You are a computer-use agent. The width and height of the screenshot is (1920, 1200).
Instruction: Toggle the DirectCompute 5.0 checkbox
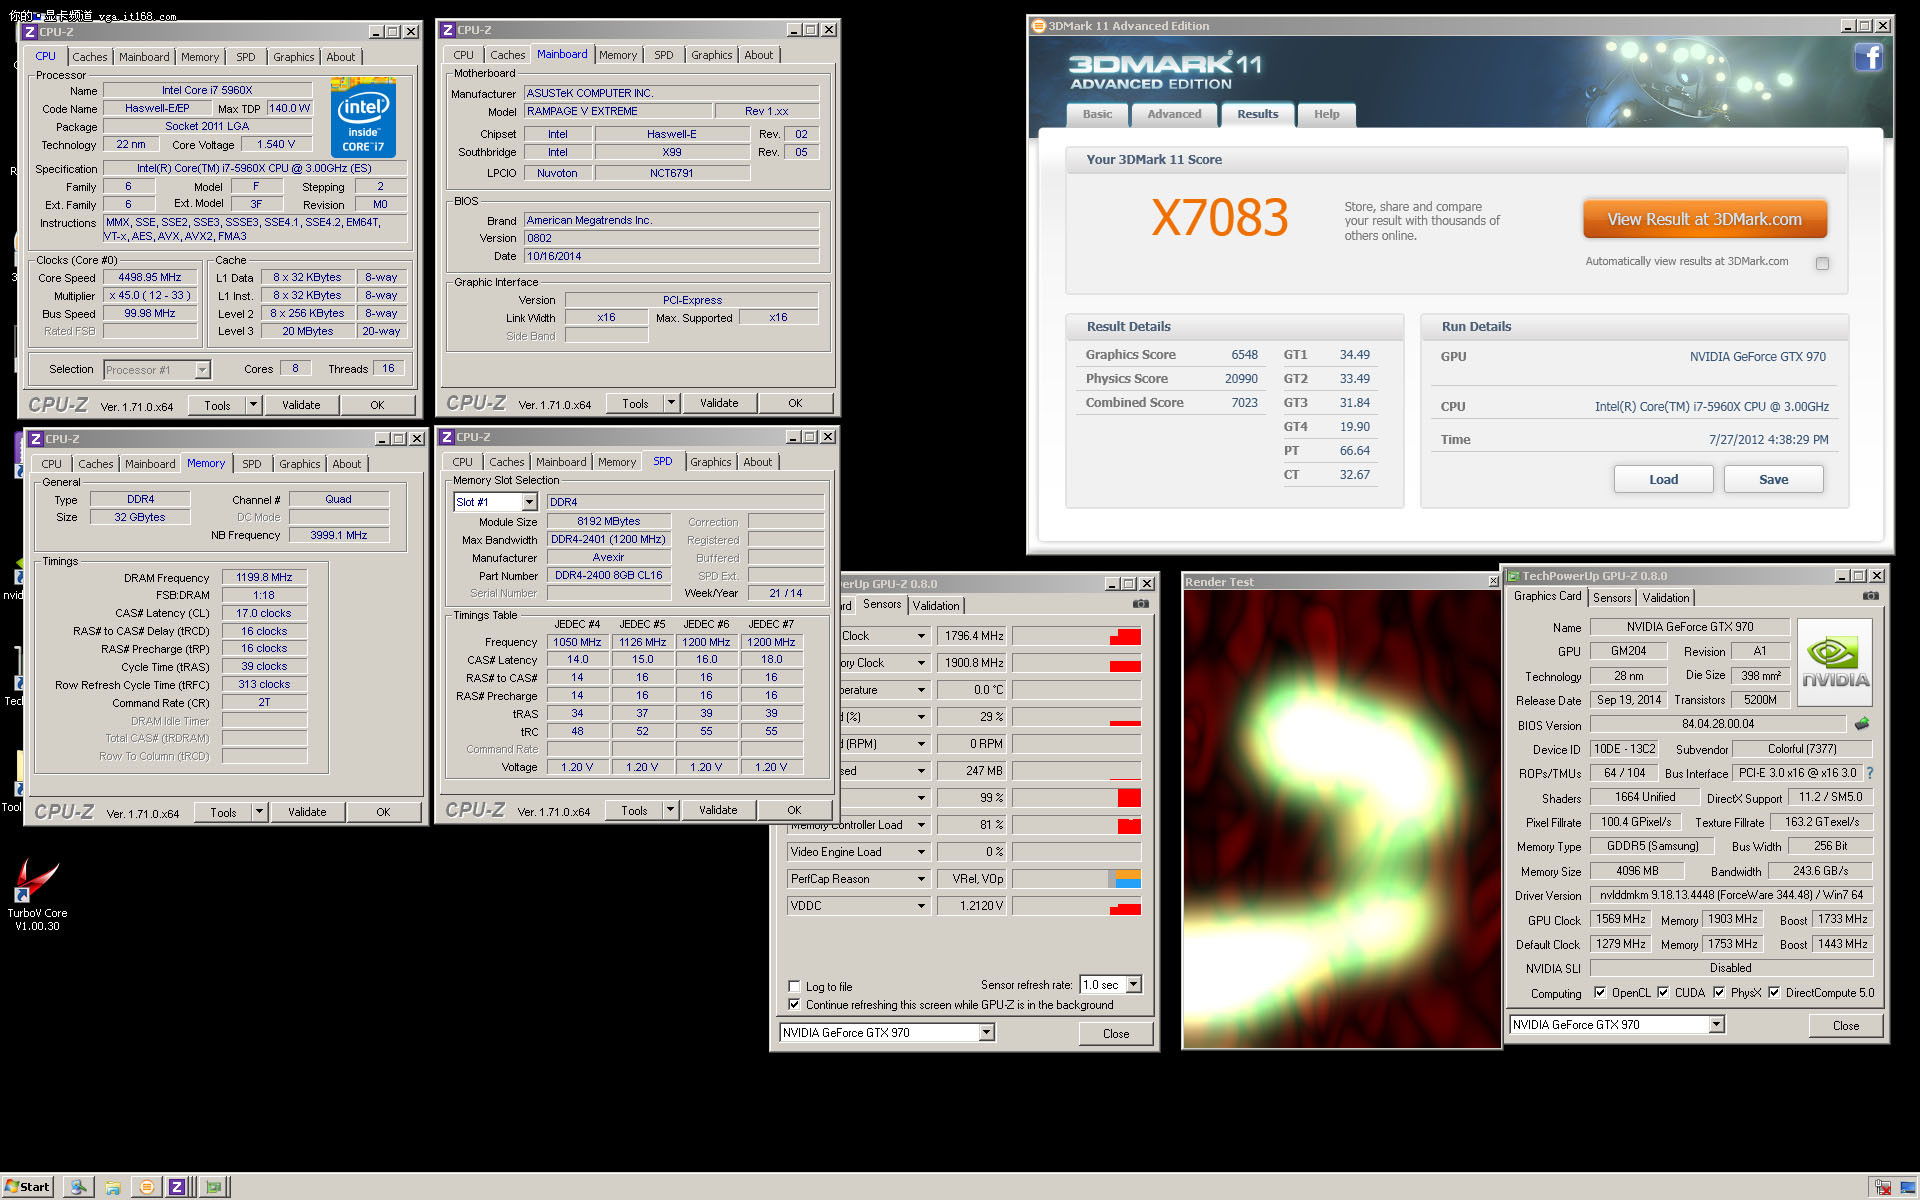tap(1774, 992)
